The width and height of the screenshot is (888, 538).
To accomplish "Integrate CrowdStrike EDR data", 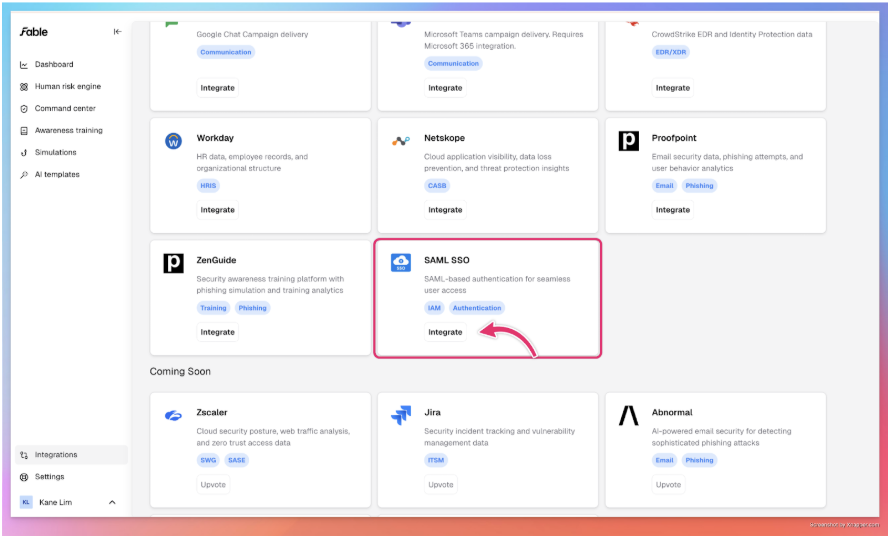I will (x=673, y=88).
